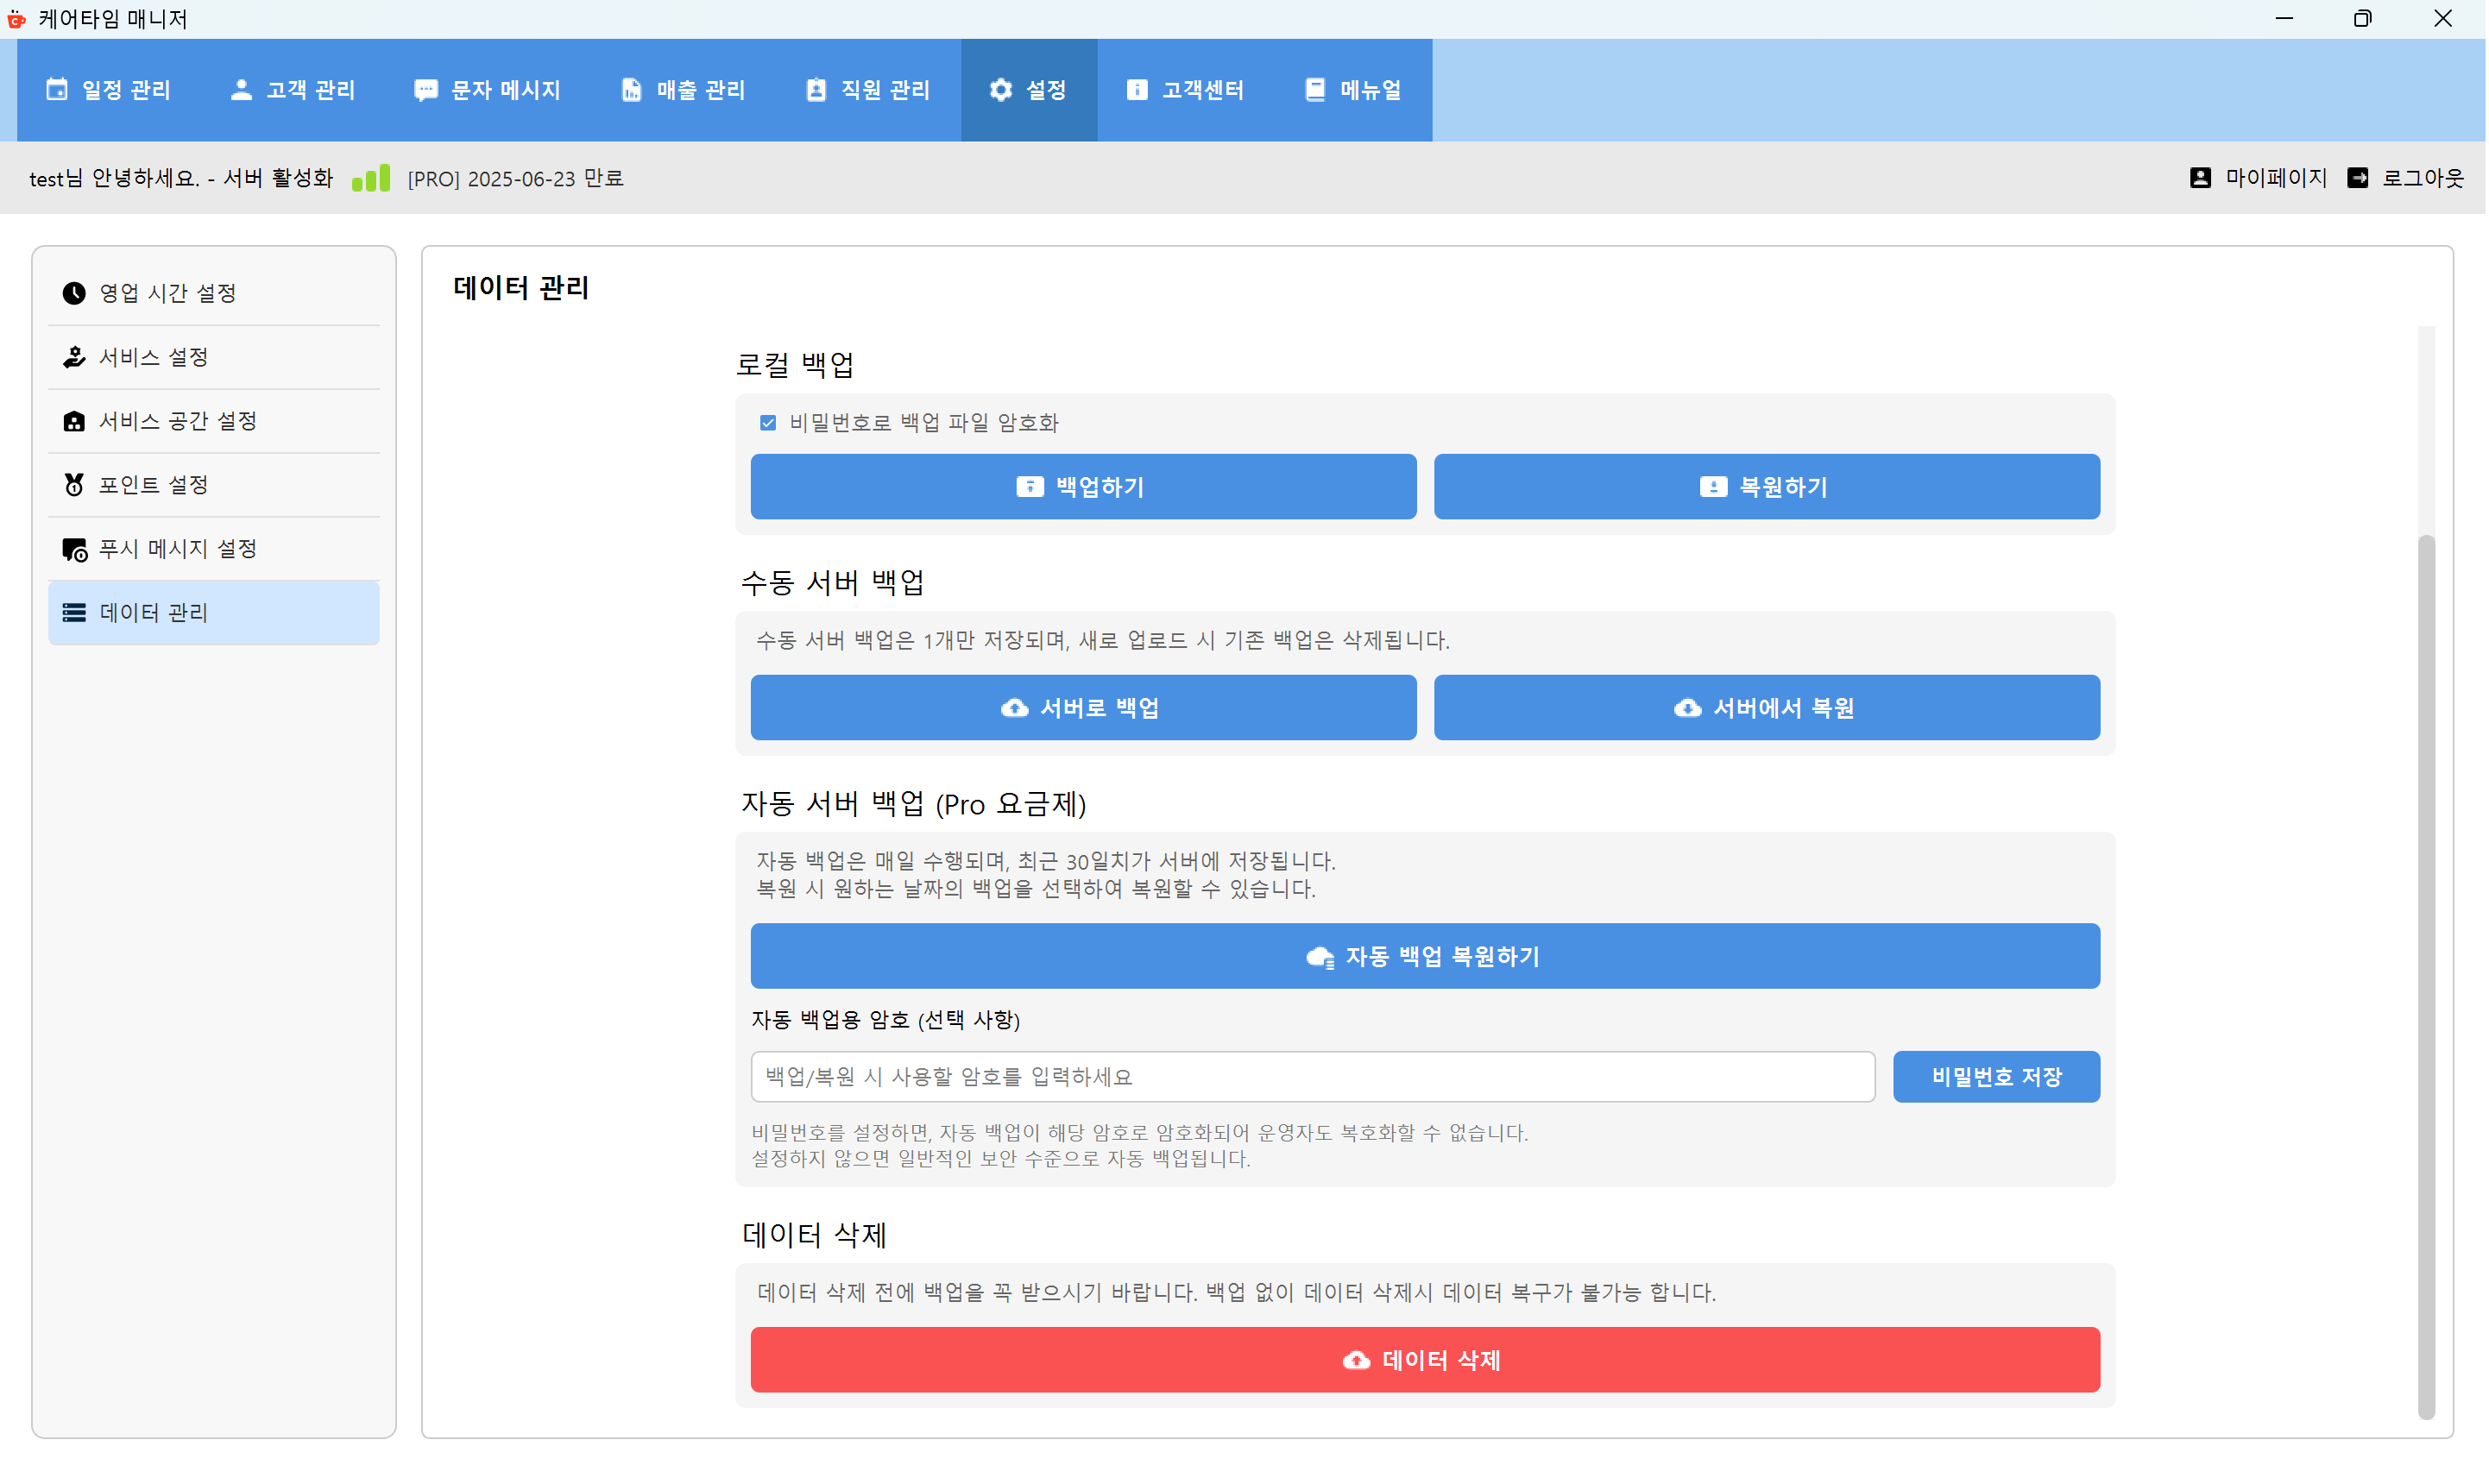Viewport: 2489px width, 1484px height.
Task: Click the 백업하기 button
Action: click(1082, 487)
